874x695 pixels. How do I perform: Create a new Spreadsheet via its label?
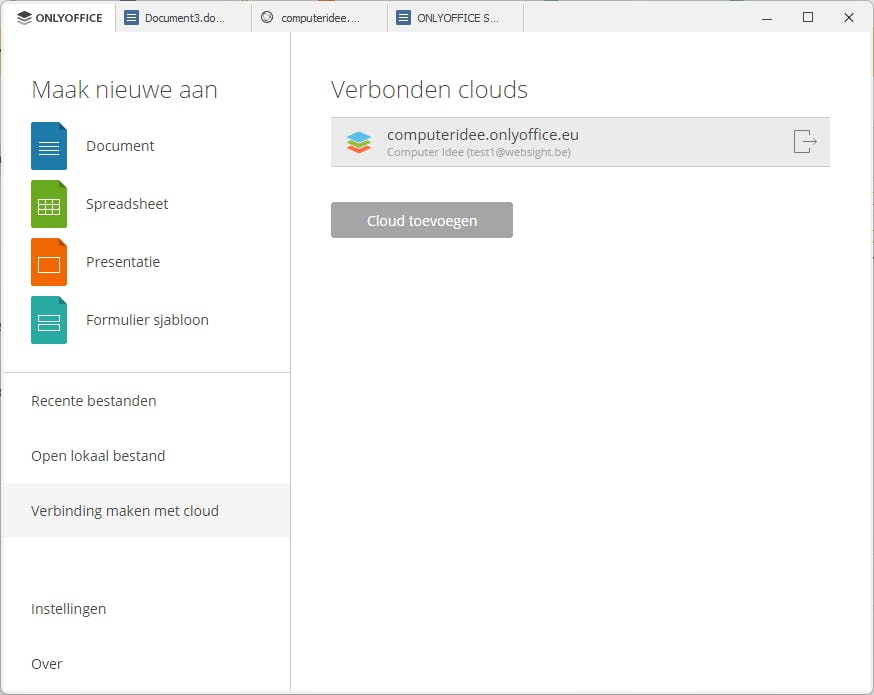click(127, 204)
